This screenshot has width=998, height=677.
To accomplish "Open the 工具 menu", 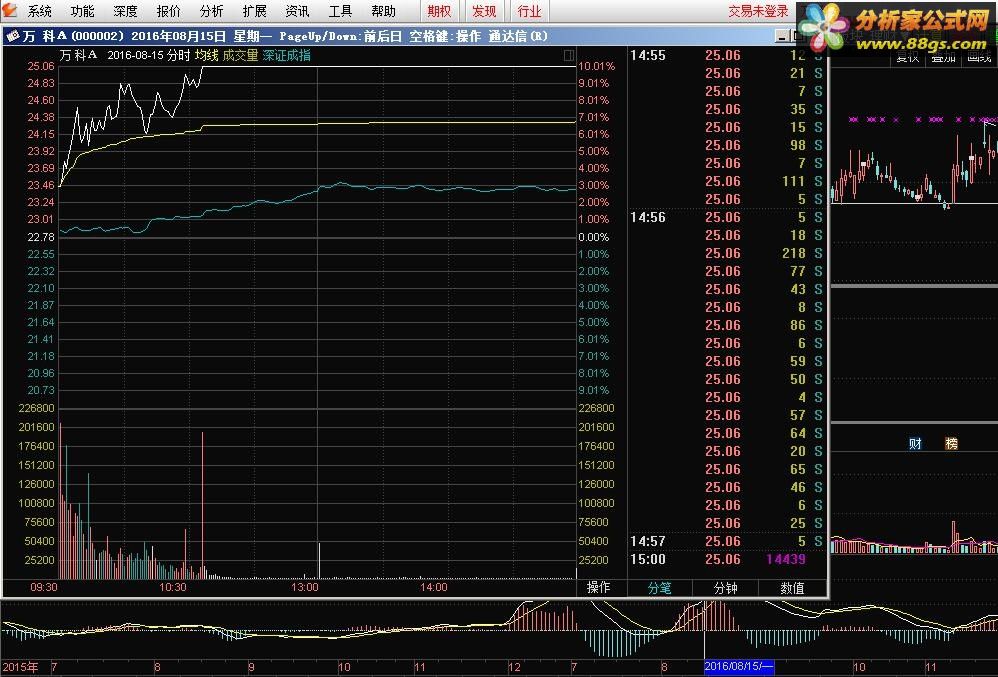I will tap(341, 11).
